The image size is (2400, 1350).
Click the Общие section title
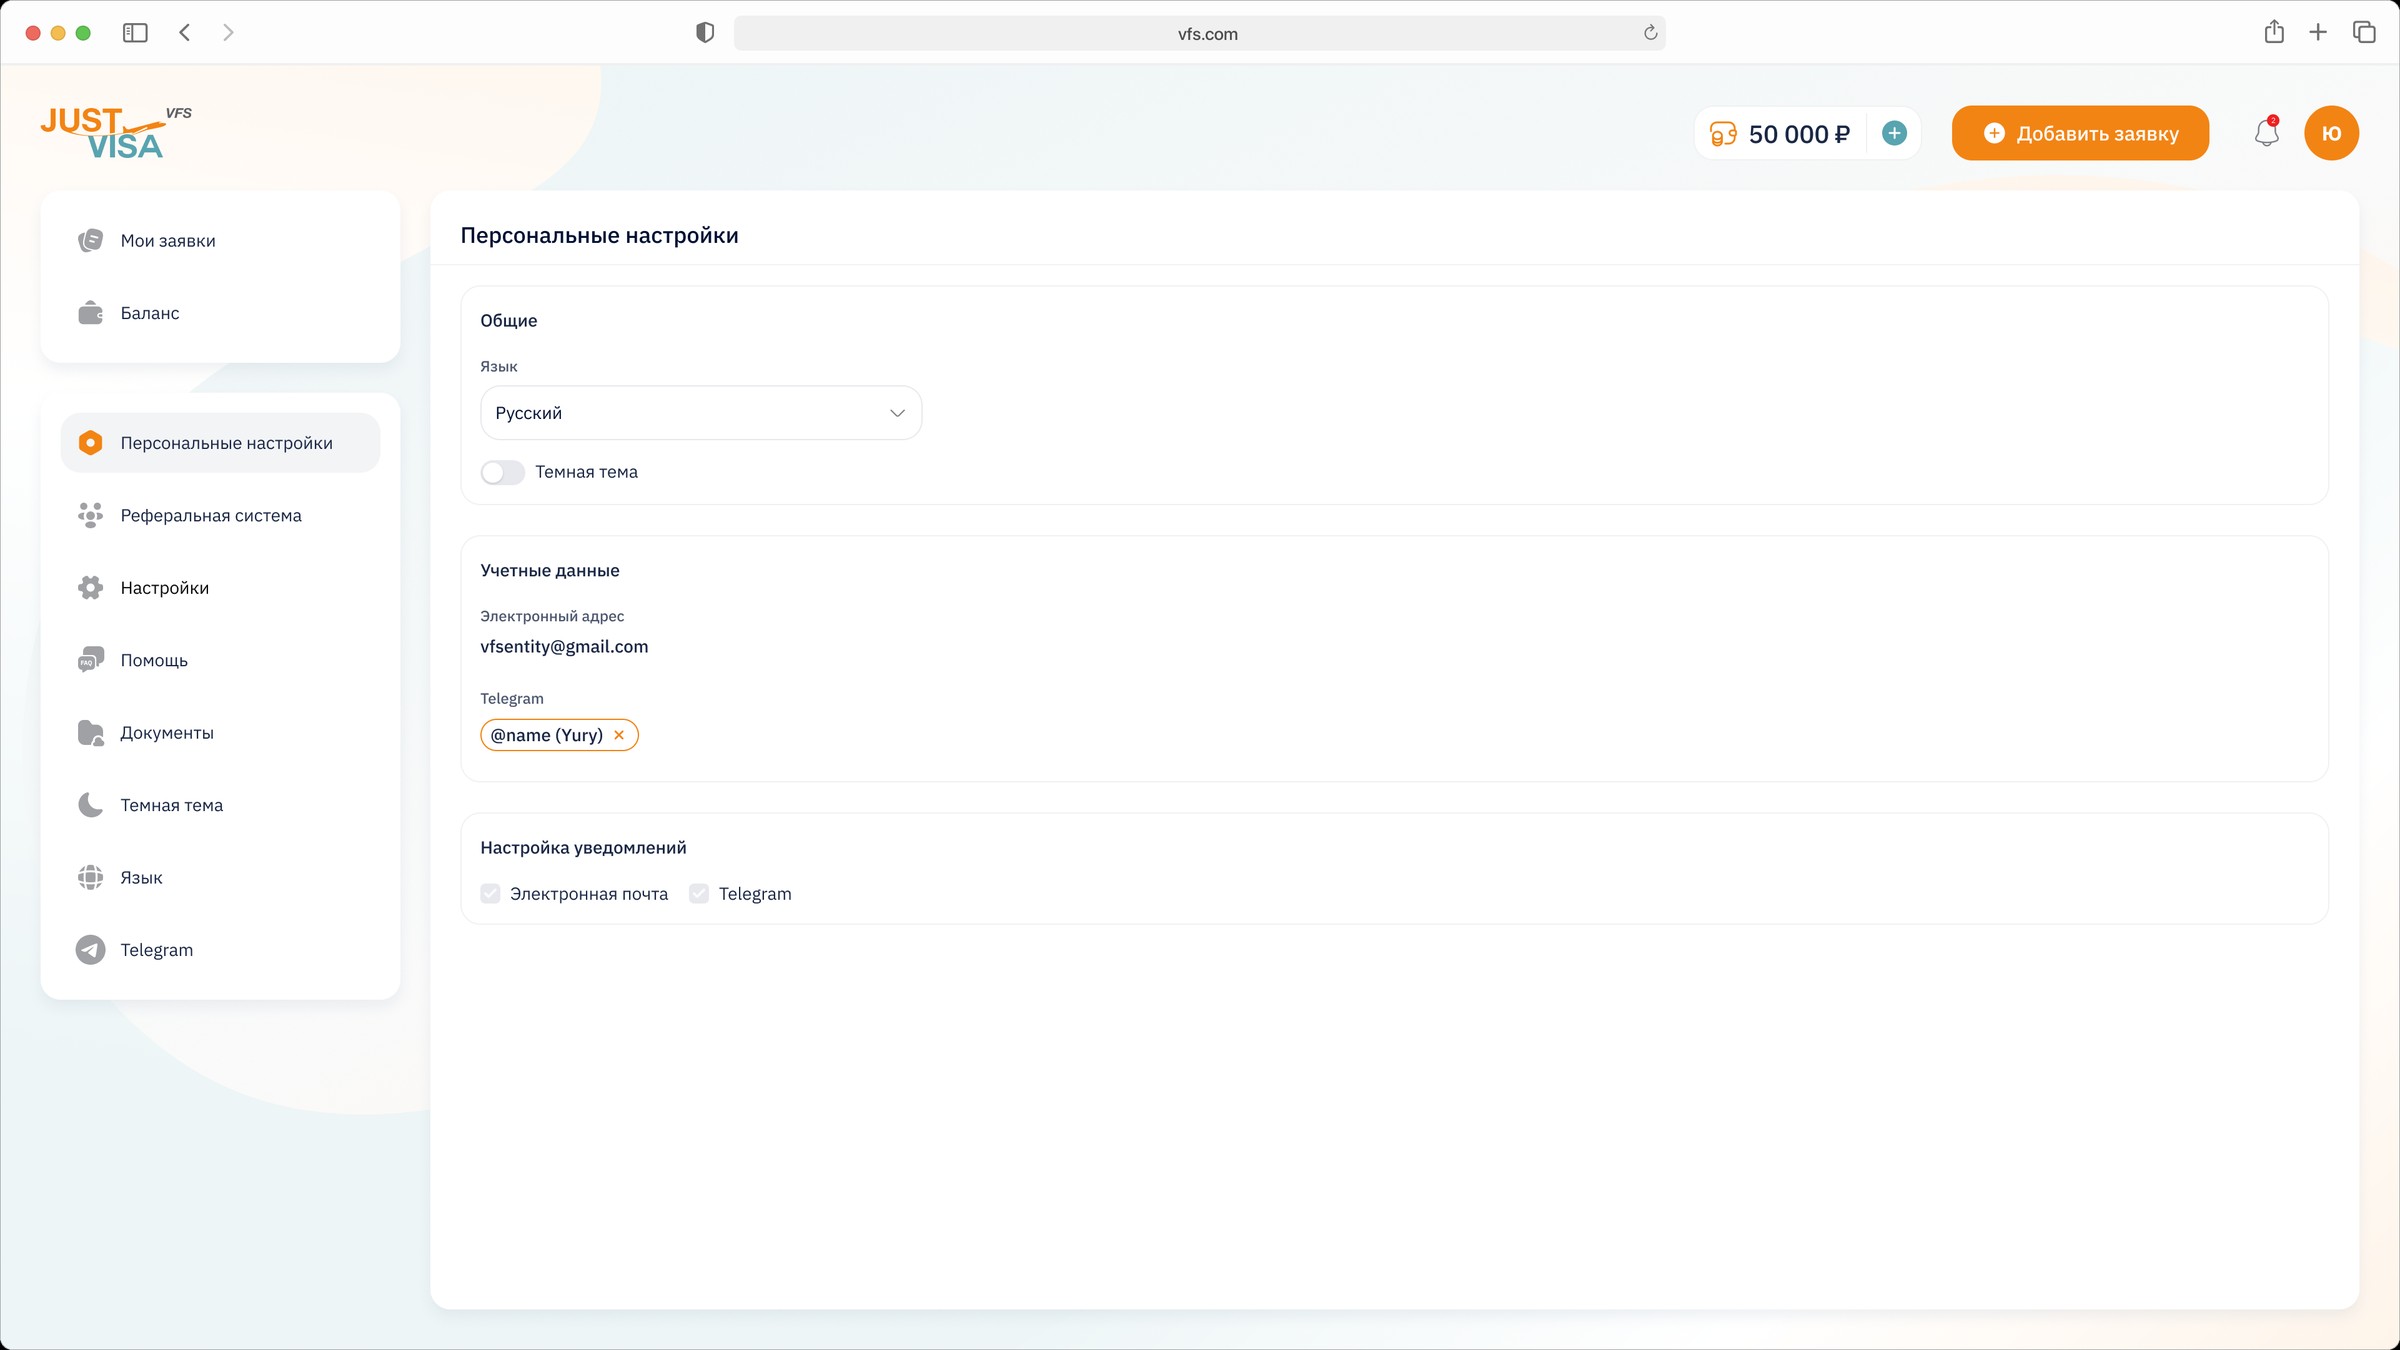pos(508,321)
